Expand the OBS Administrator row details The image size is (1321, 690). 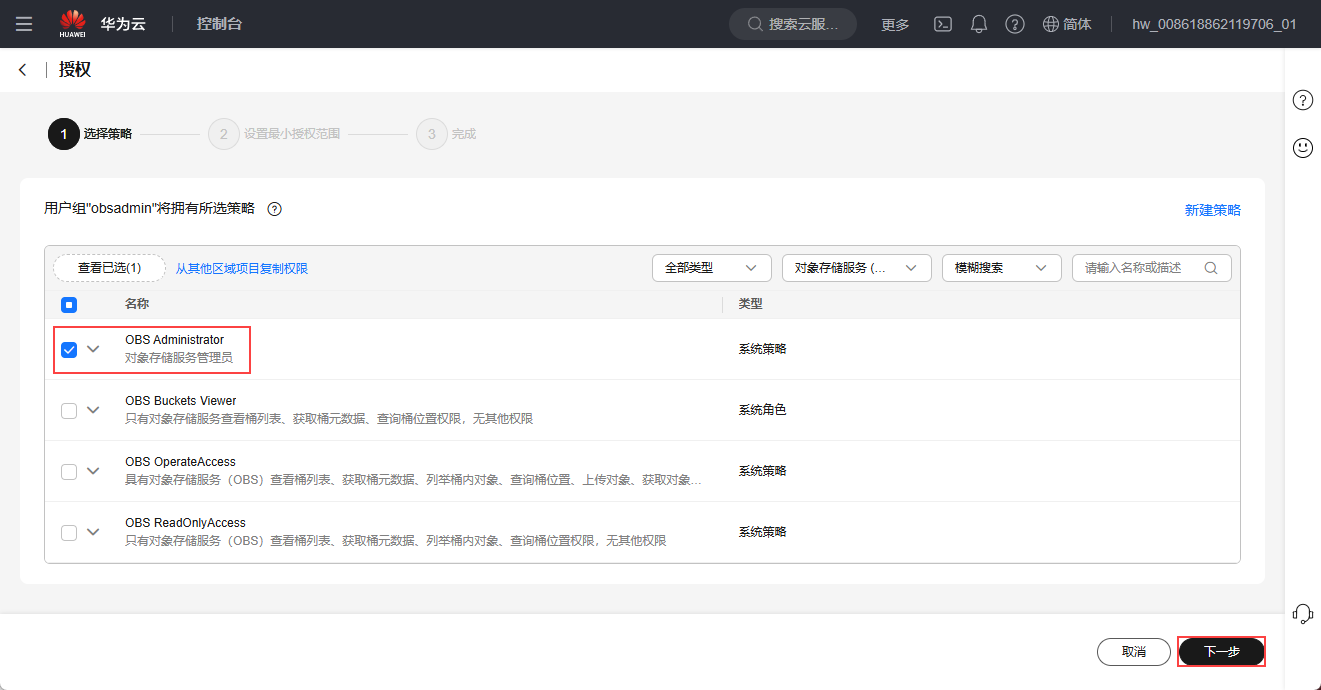tap(94, 349)
